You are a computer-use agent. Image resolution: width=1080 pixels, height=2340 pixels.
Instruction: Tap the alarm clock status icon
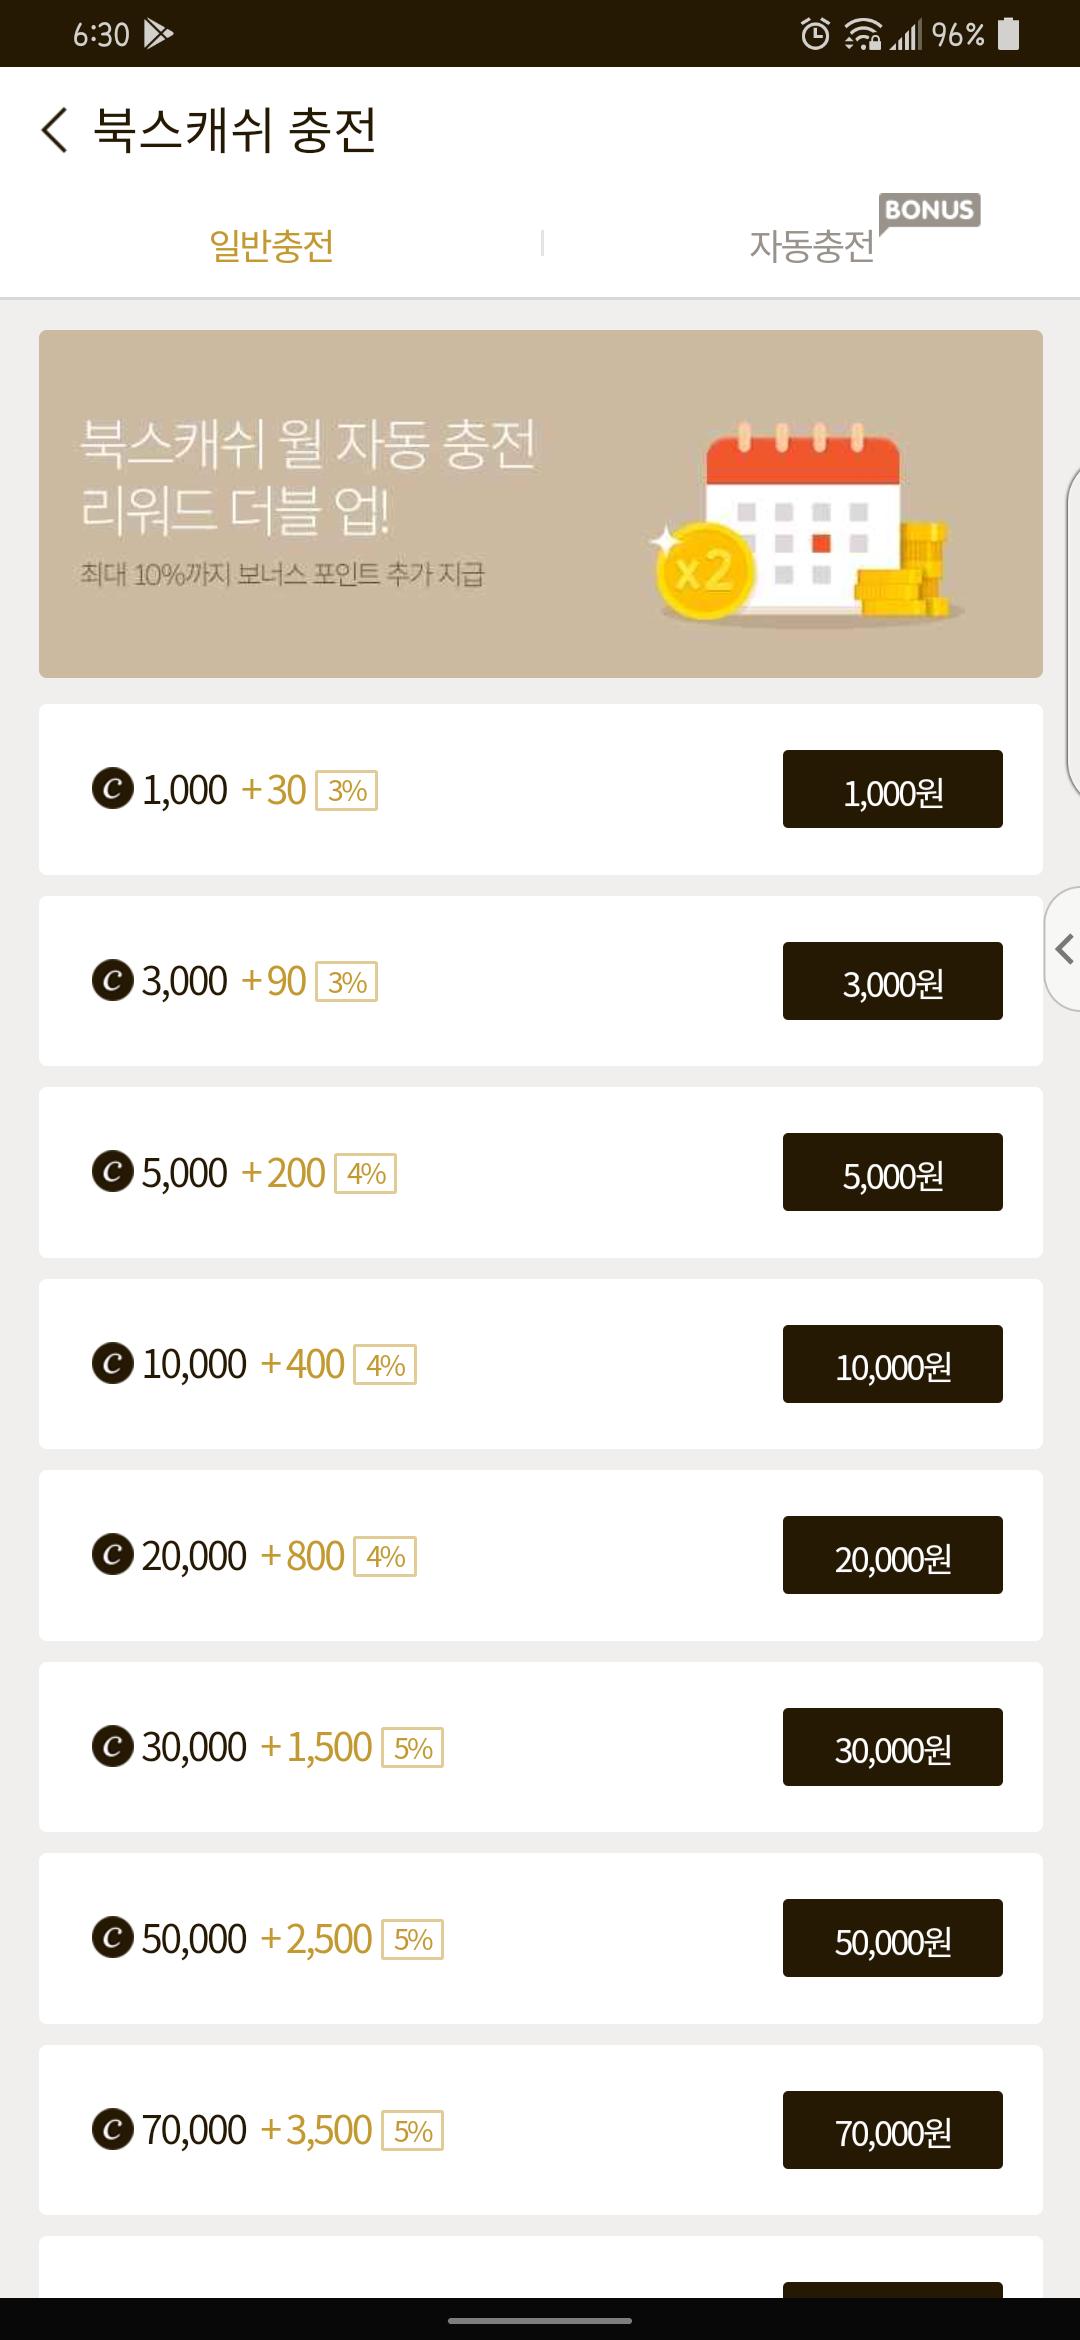pyautogui.click(x=815, y=35)
